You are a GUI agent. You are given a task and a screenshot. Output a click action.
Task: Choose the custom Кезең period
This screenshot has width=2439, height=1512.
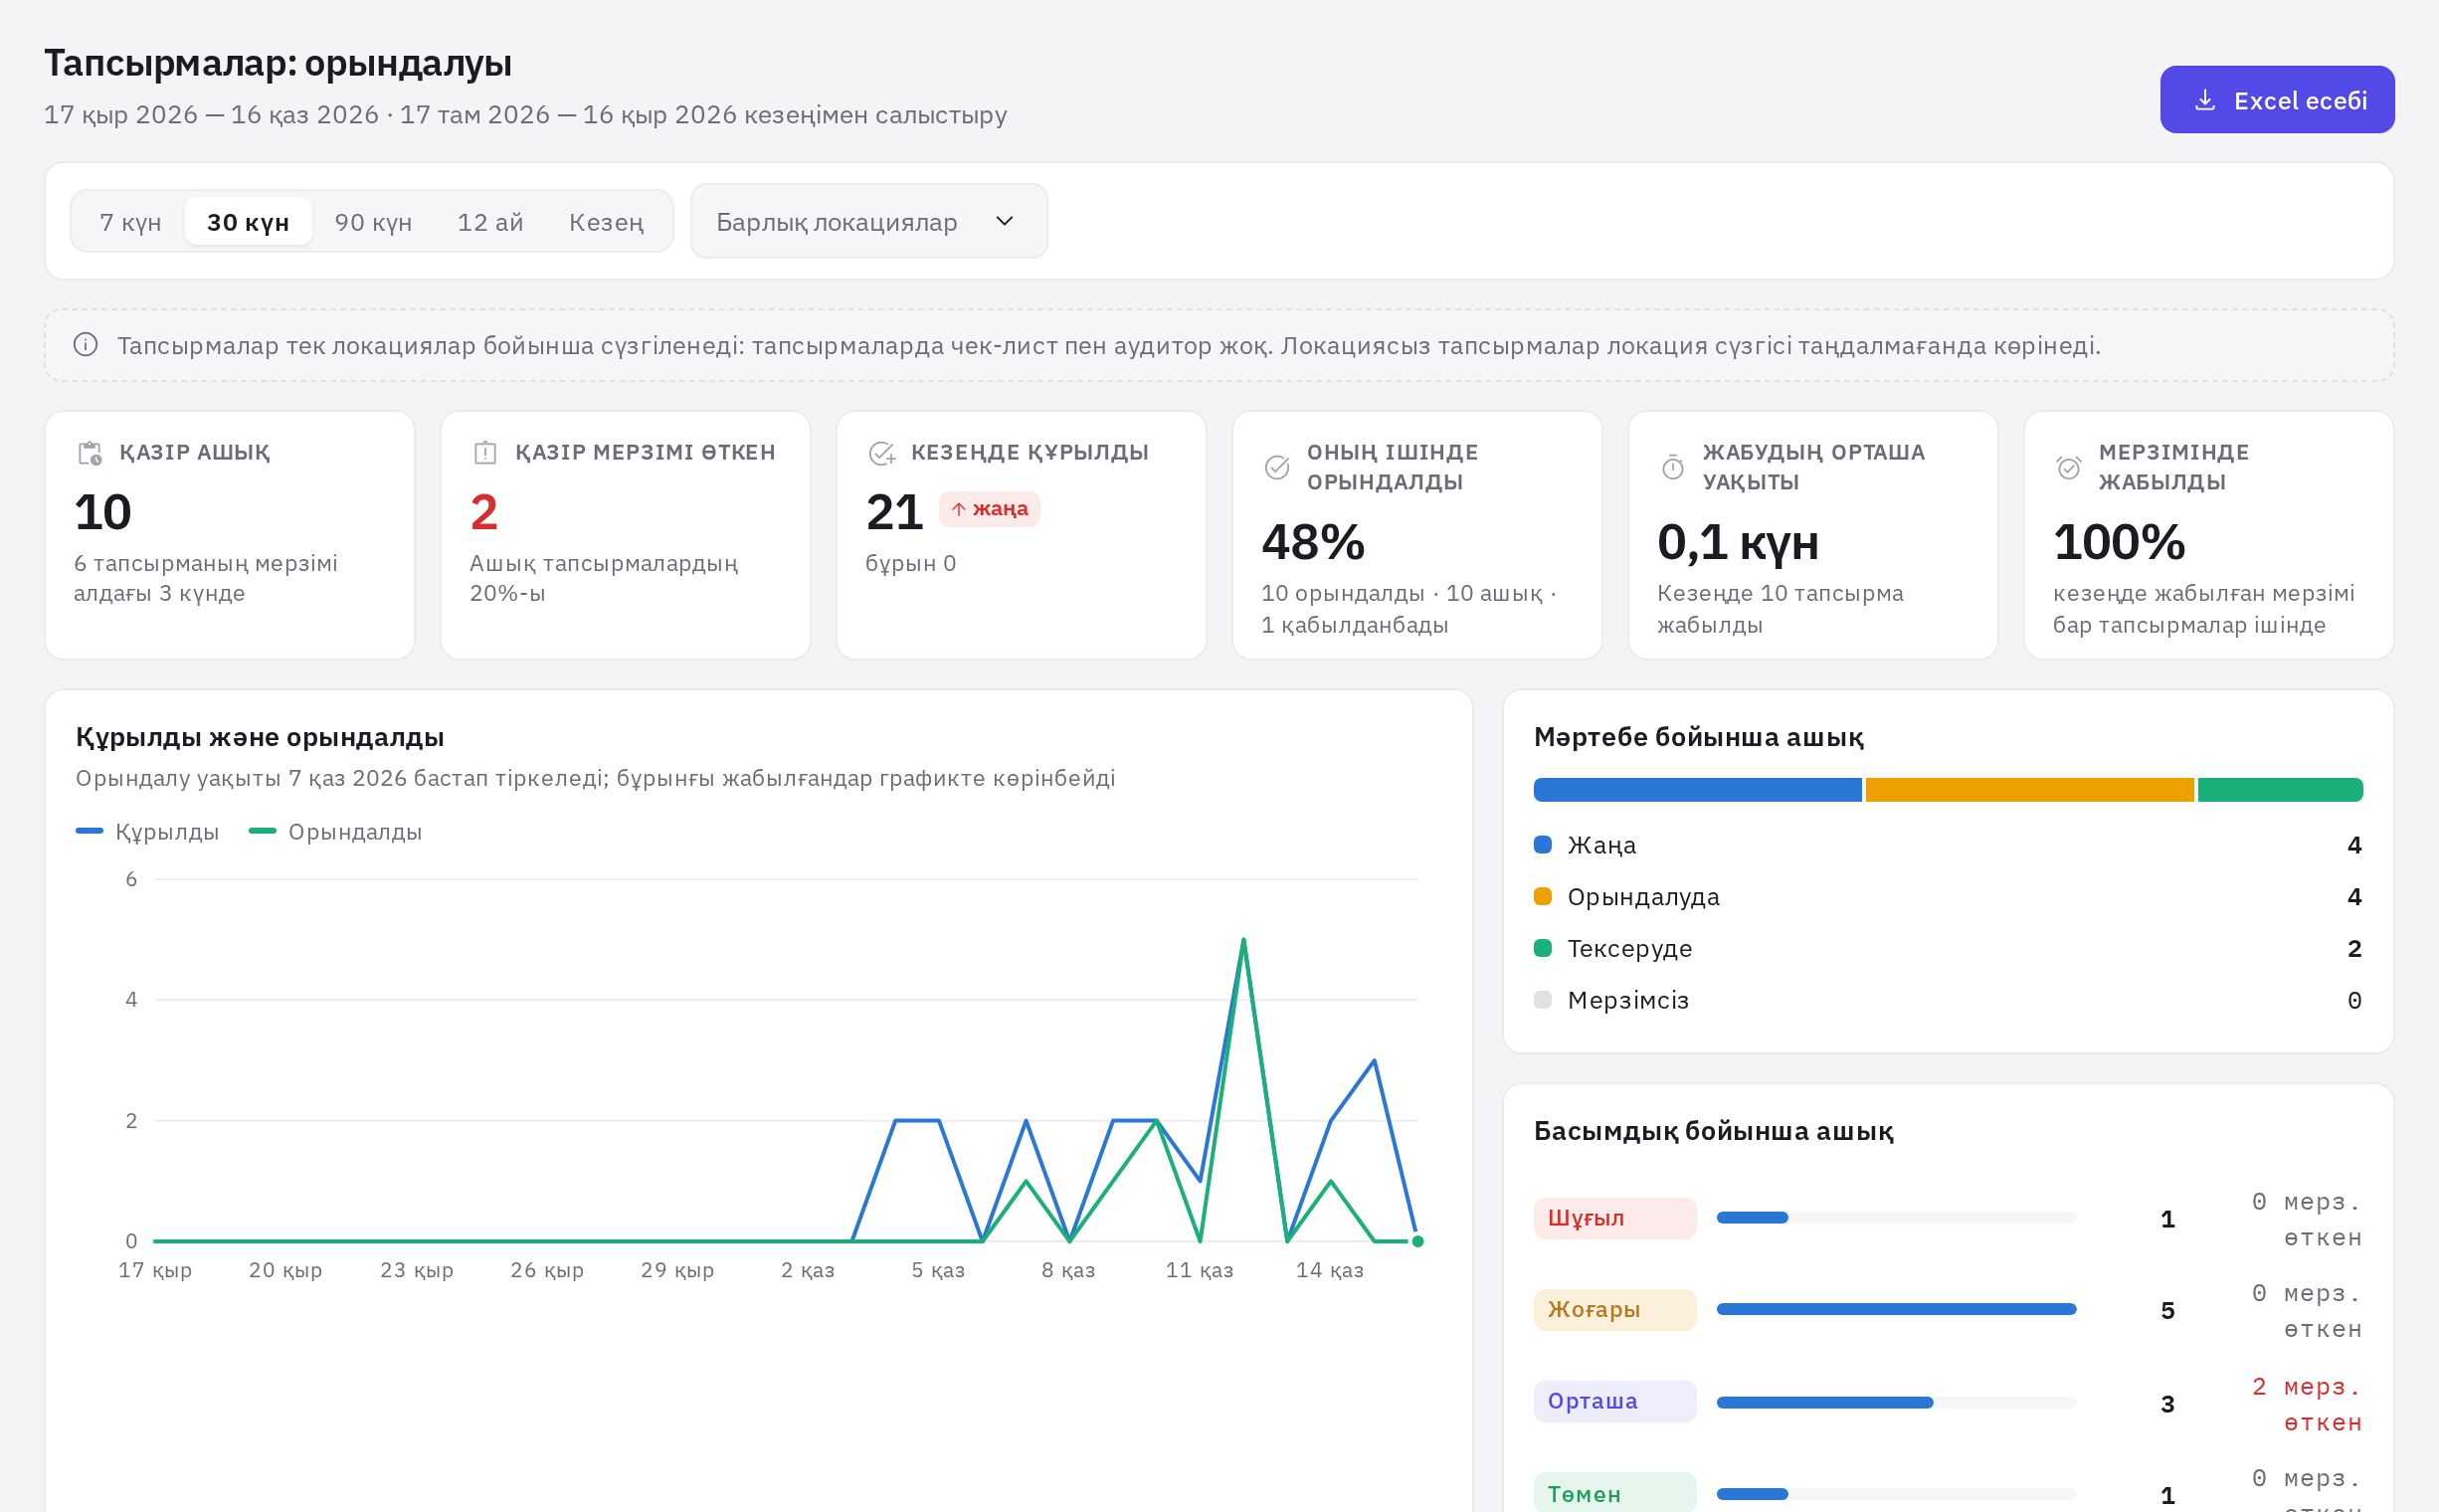[x=606, y=221]
